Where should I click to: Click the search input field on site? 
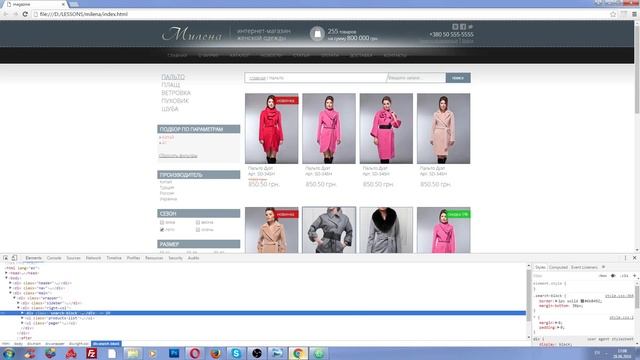416,78
